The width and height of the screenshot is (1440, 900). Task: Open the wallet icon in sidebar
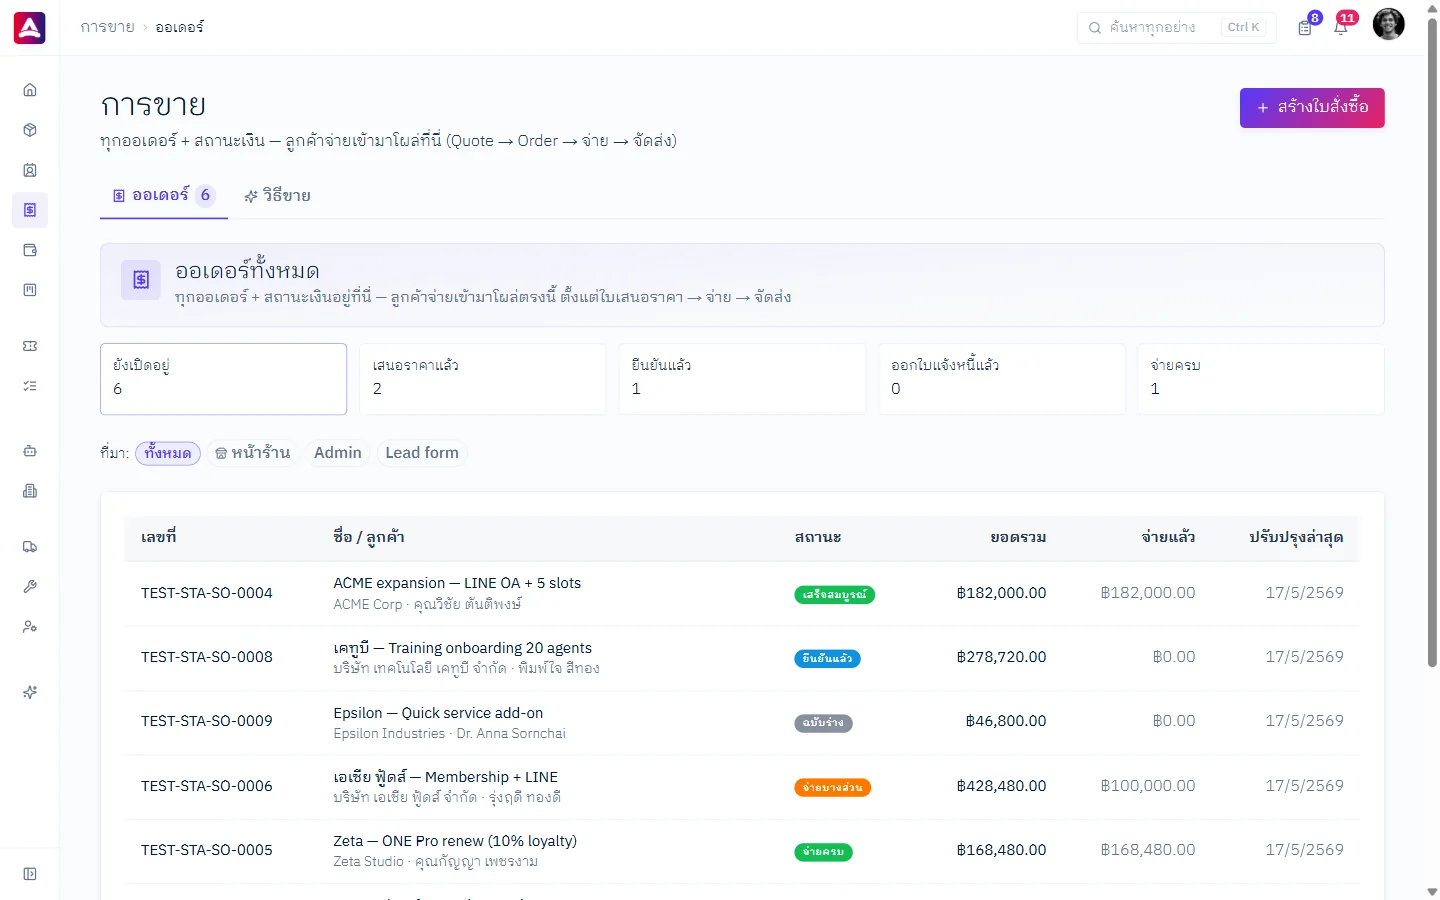pyautogui.click(x=30, y=250)
